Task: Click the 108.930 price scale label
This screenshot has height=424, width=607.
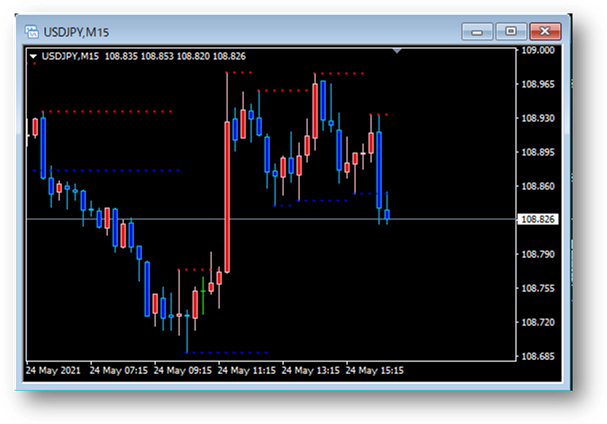Action: (x=538, y=118)
